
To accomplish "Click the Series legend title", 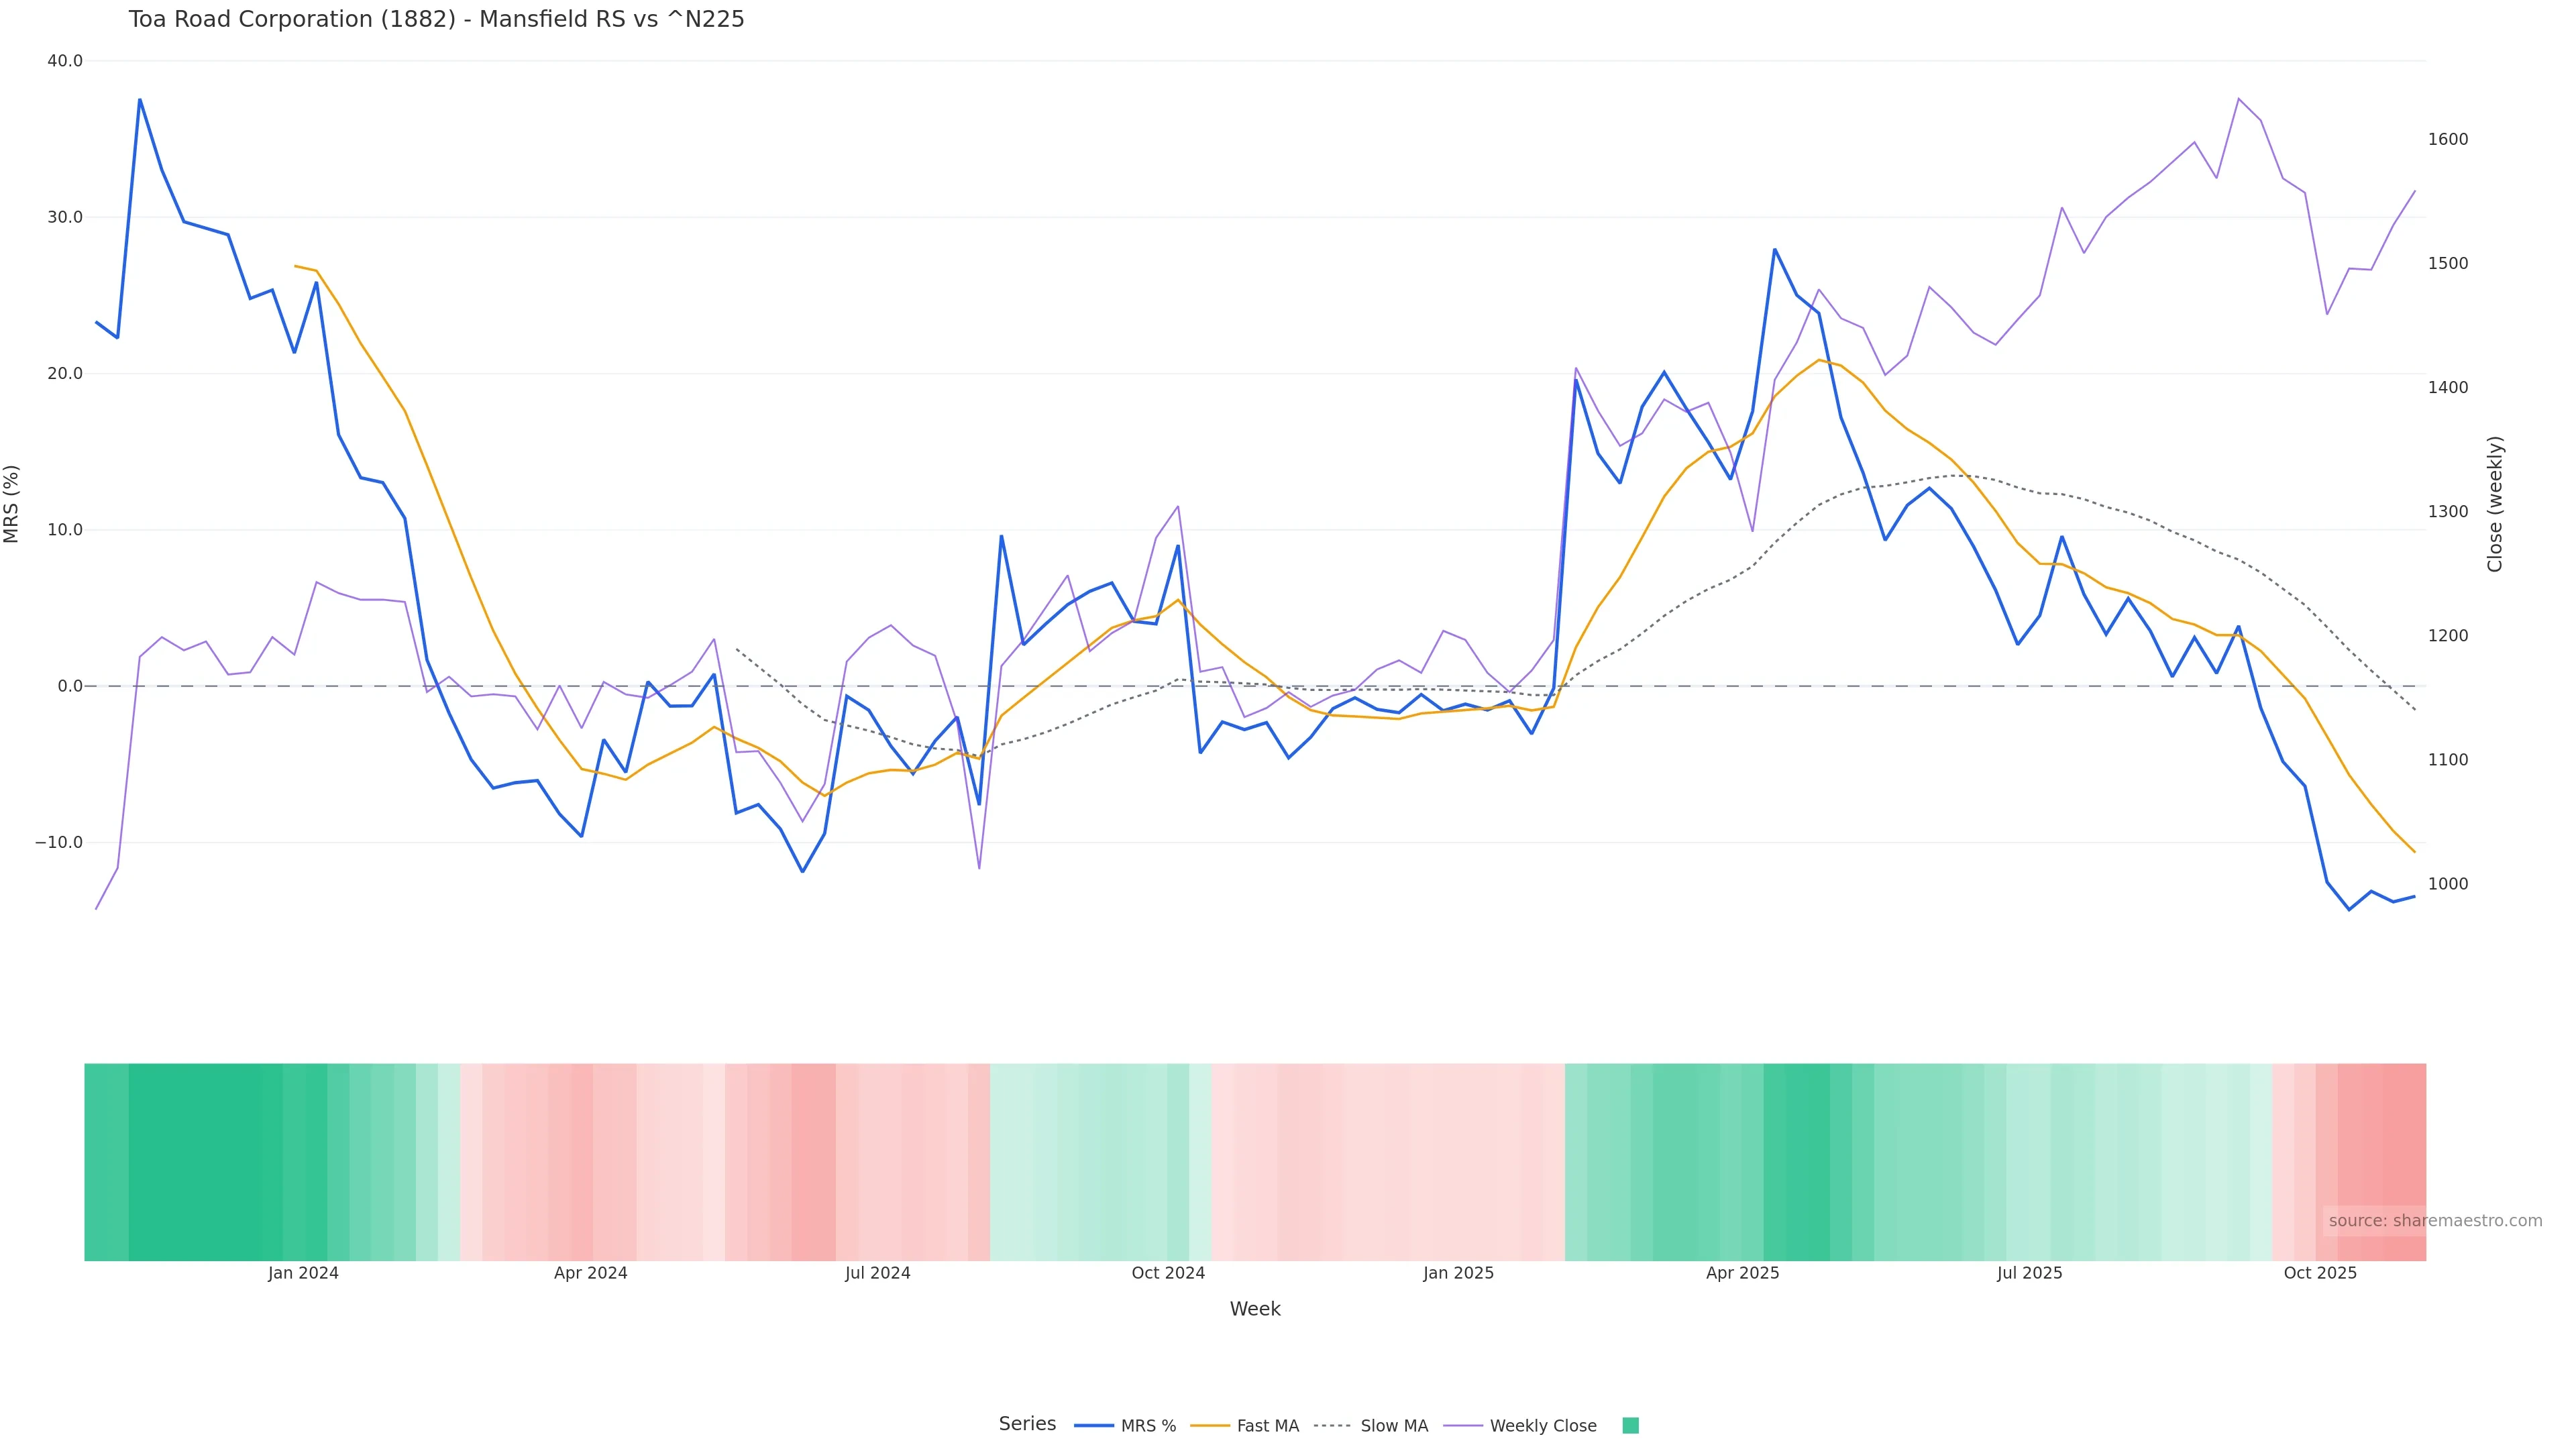I will [1027, 1424].
